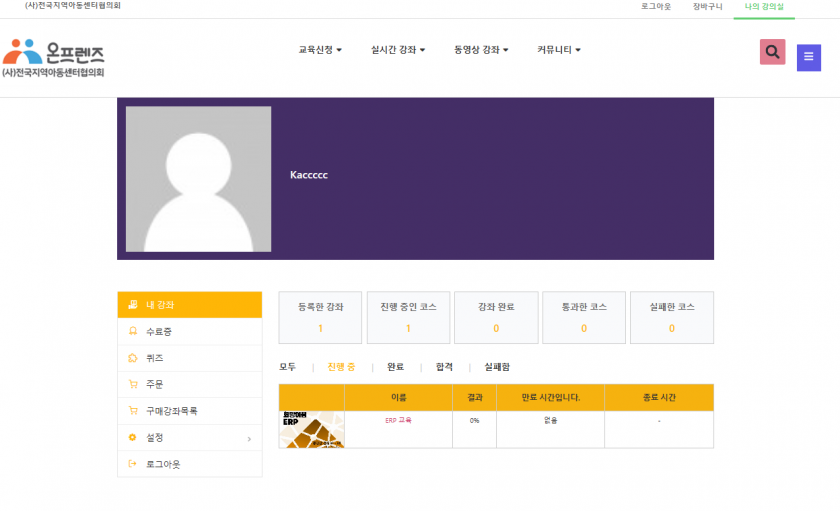Switch to the 실패함 filter tab
The width and height of the screenshot is (840, 511).
(497, 367)
